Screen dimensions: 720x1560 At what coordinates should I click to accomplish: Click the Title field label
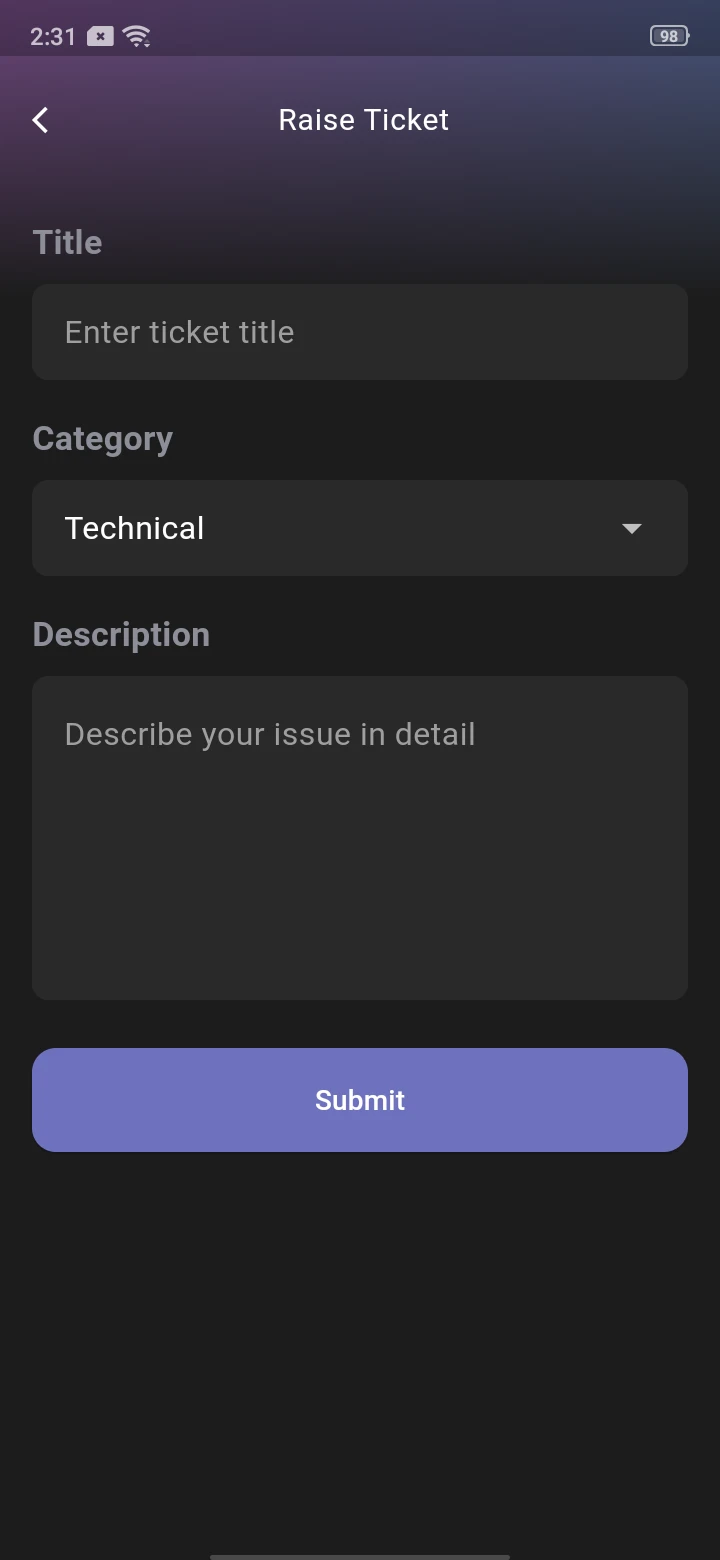[x=67, y=242]
